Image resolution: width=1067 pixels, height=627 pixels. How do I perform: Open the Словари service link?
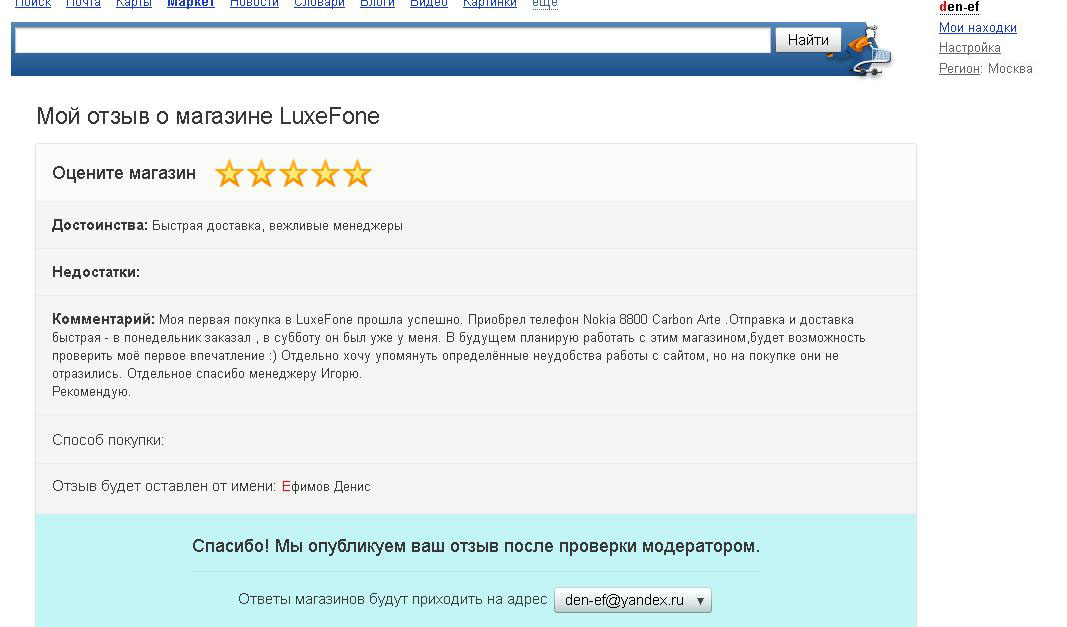pyautogui.click(x=319, y=3)
